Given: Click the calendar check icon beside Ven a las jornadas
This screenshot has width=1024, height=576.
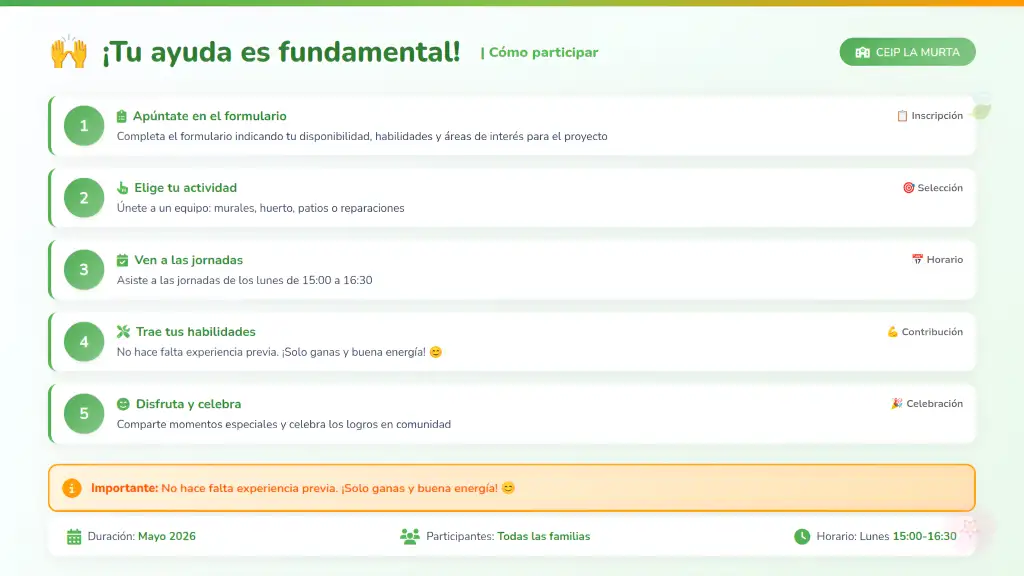Looking at the screenshot, I should coord(123,260).
